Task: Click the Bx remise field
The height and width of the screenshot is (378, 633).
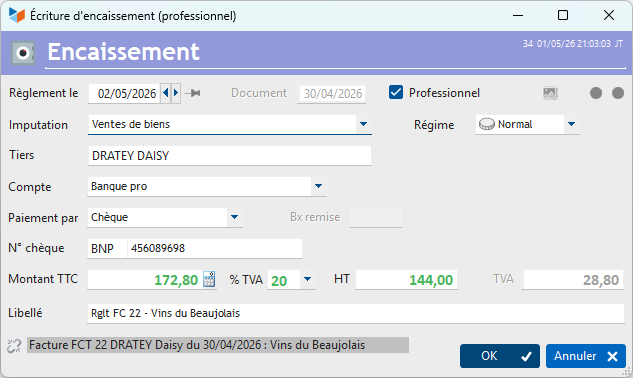Action: [376, 217]
